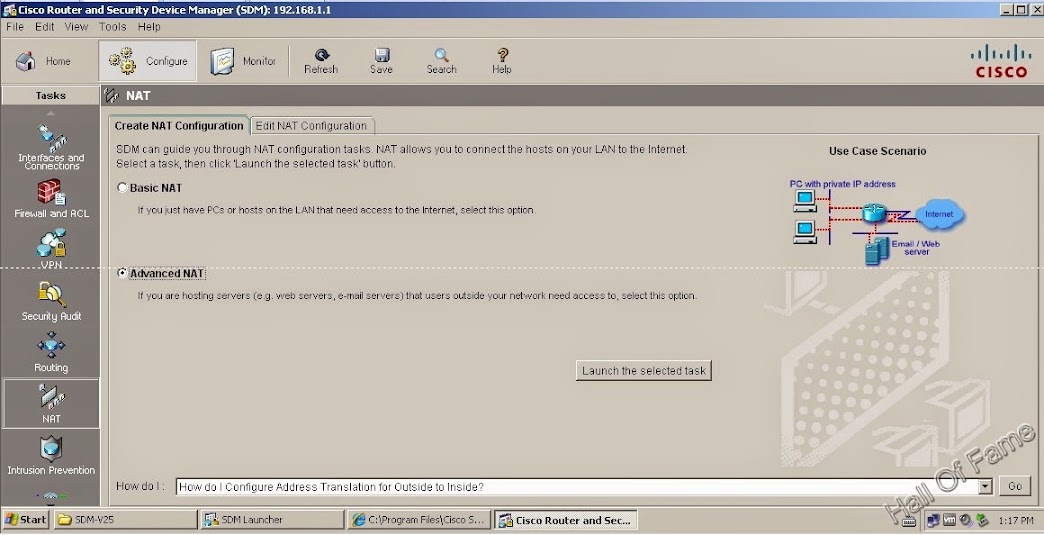Image resolution: width=1044 pixels, height=535 pixels.
Task: Open the Home view
Action: 44,61
